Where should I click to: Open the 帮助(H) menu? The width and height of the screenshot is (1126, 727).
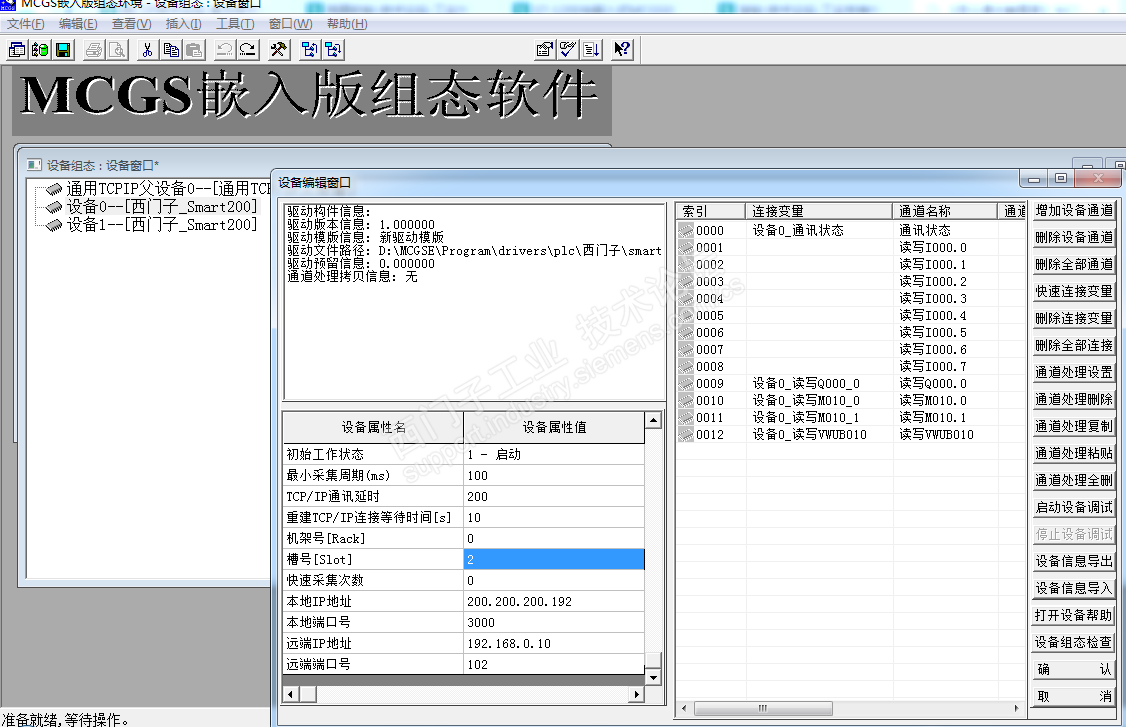(x=347, y=24)
